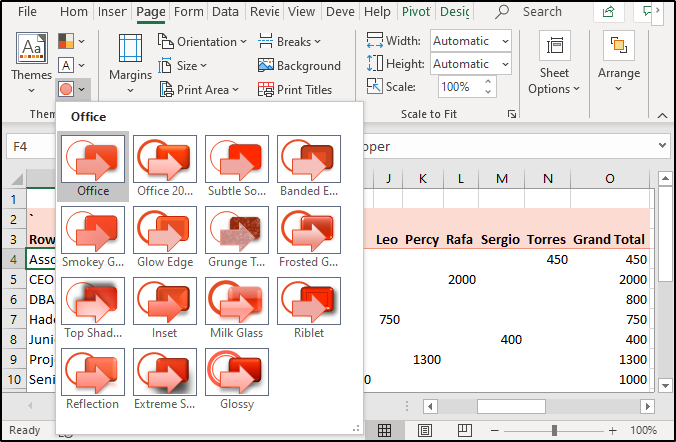Switch to the Home tab
This screenshot has height=442, width=676.
tap(74, 12)
